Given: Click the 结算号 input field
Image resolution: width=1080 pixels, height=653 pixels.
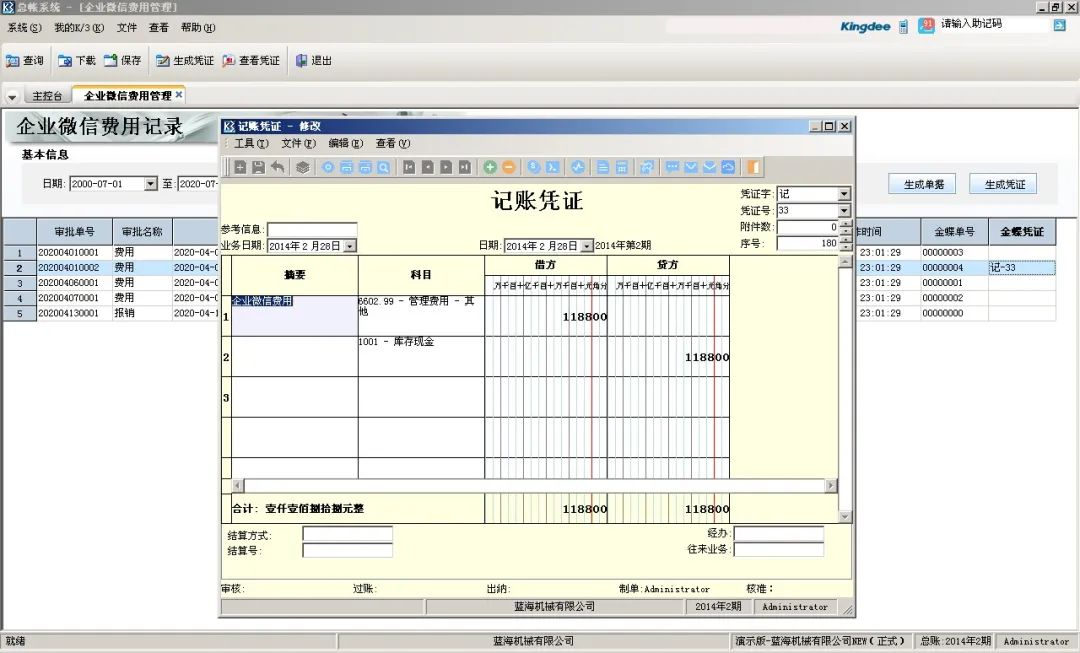Looking at the screenshot, I should 348,550.
